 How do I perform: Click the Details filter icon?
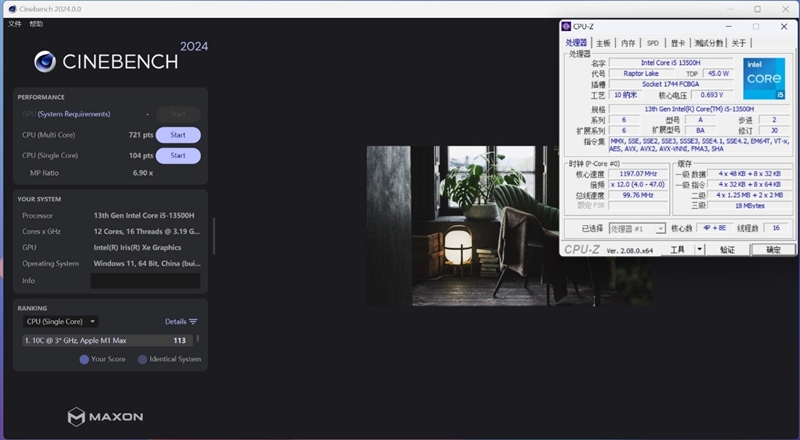click(x=193, y=322)
